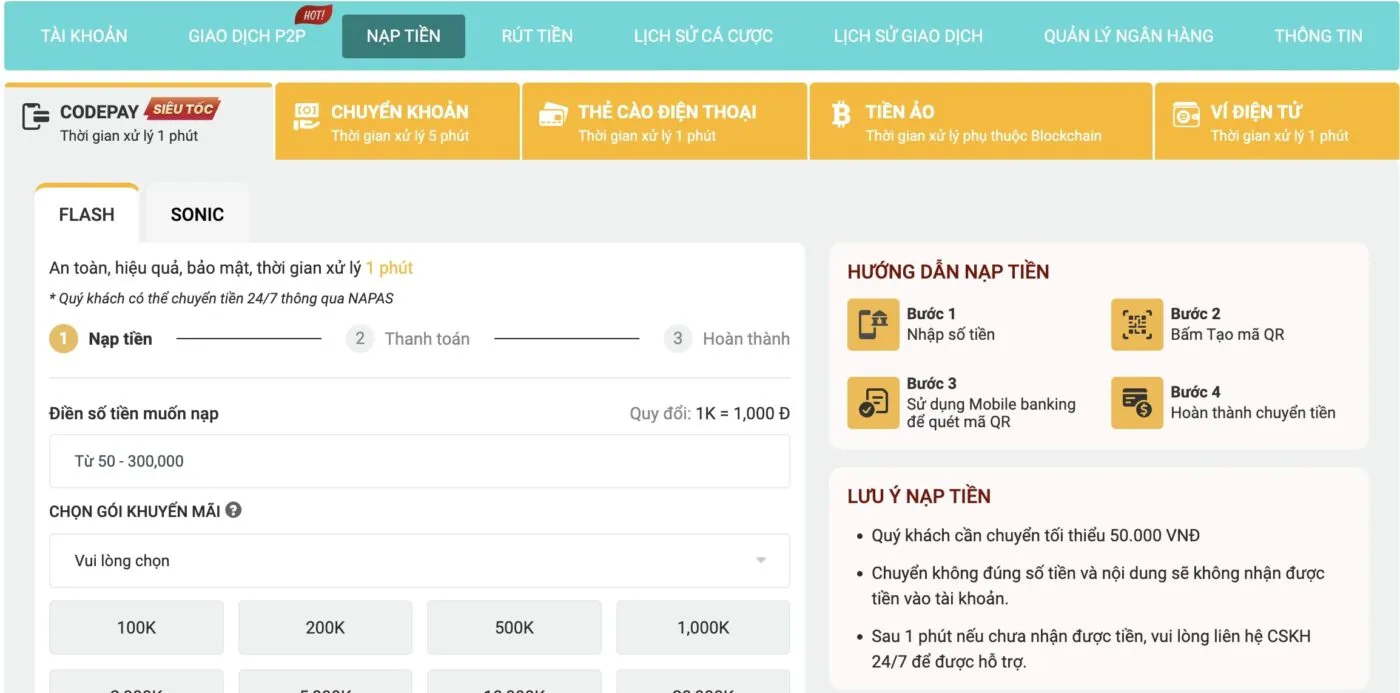Click the deposit amount input field

[419, 461]
